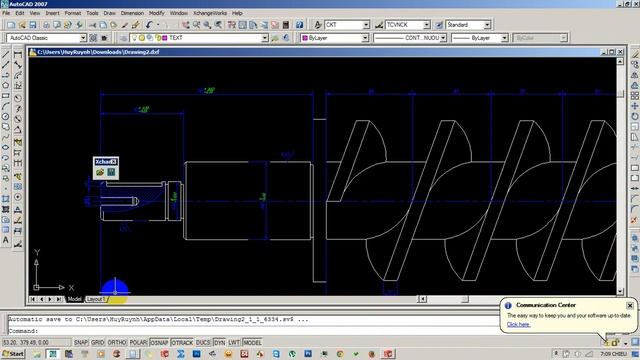Open the ByLayer lineweight dropdown

tap(504, 38)
